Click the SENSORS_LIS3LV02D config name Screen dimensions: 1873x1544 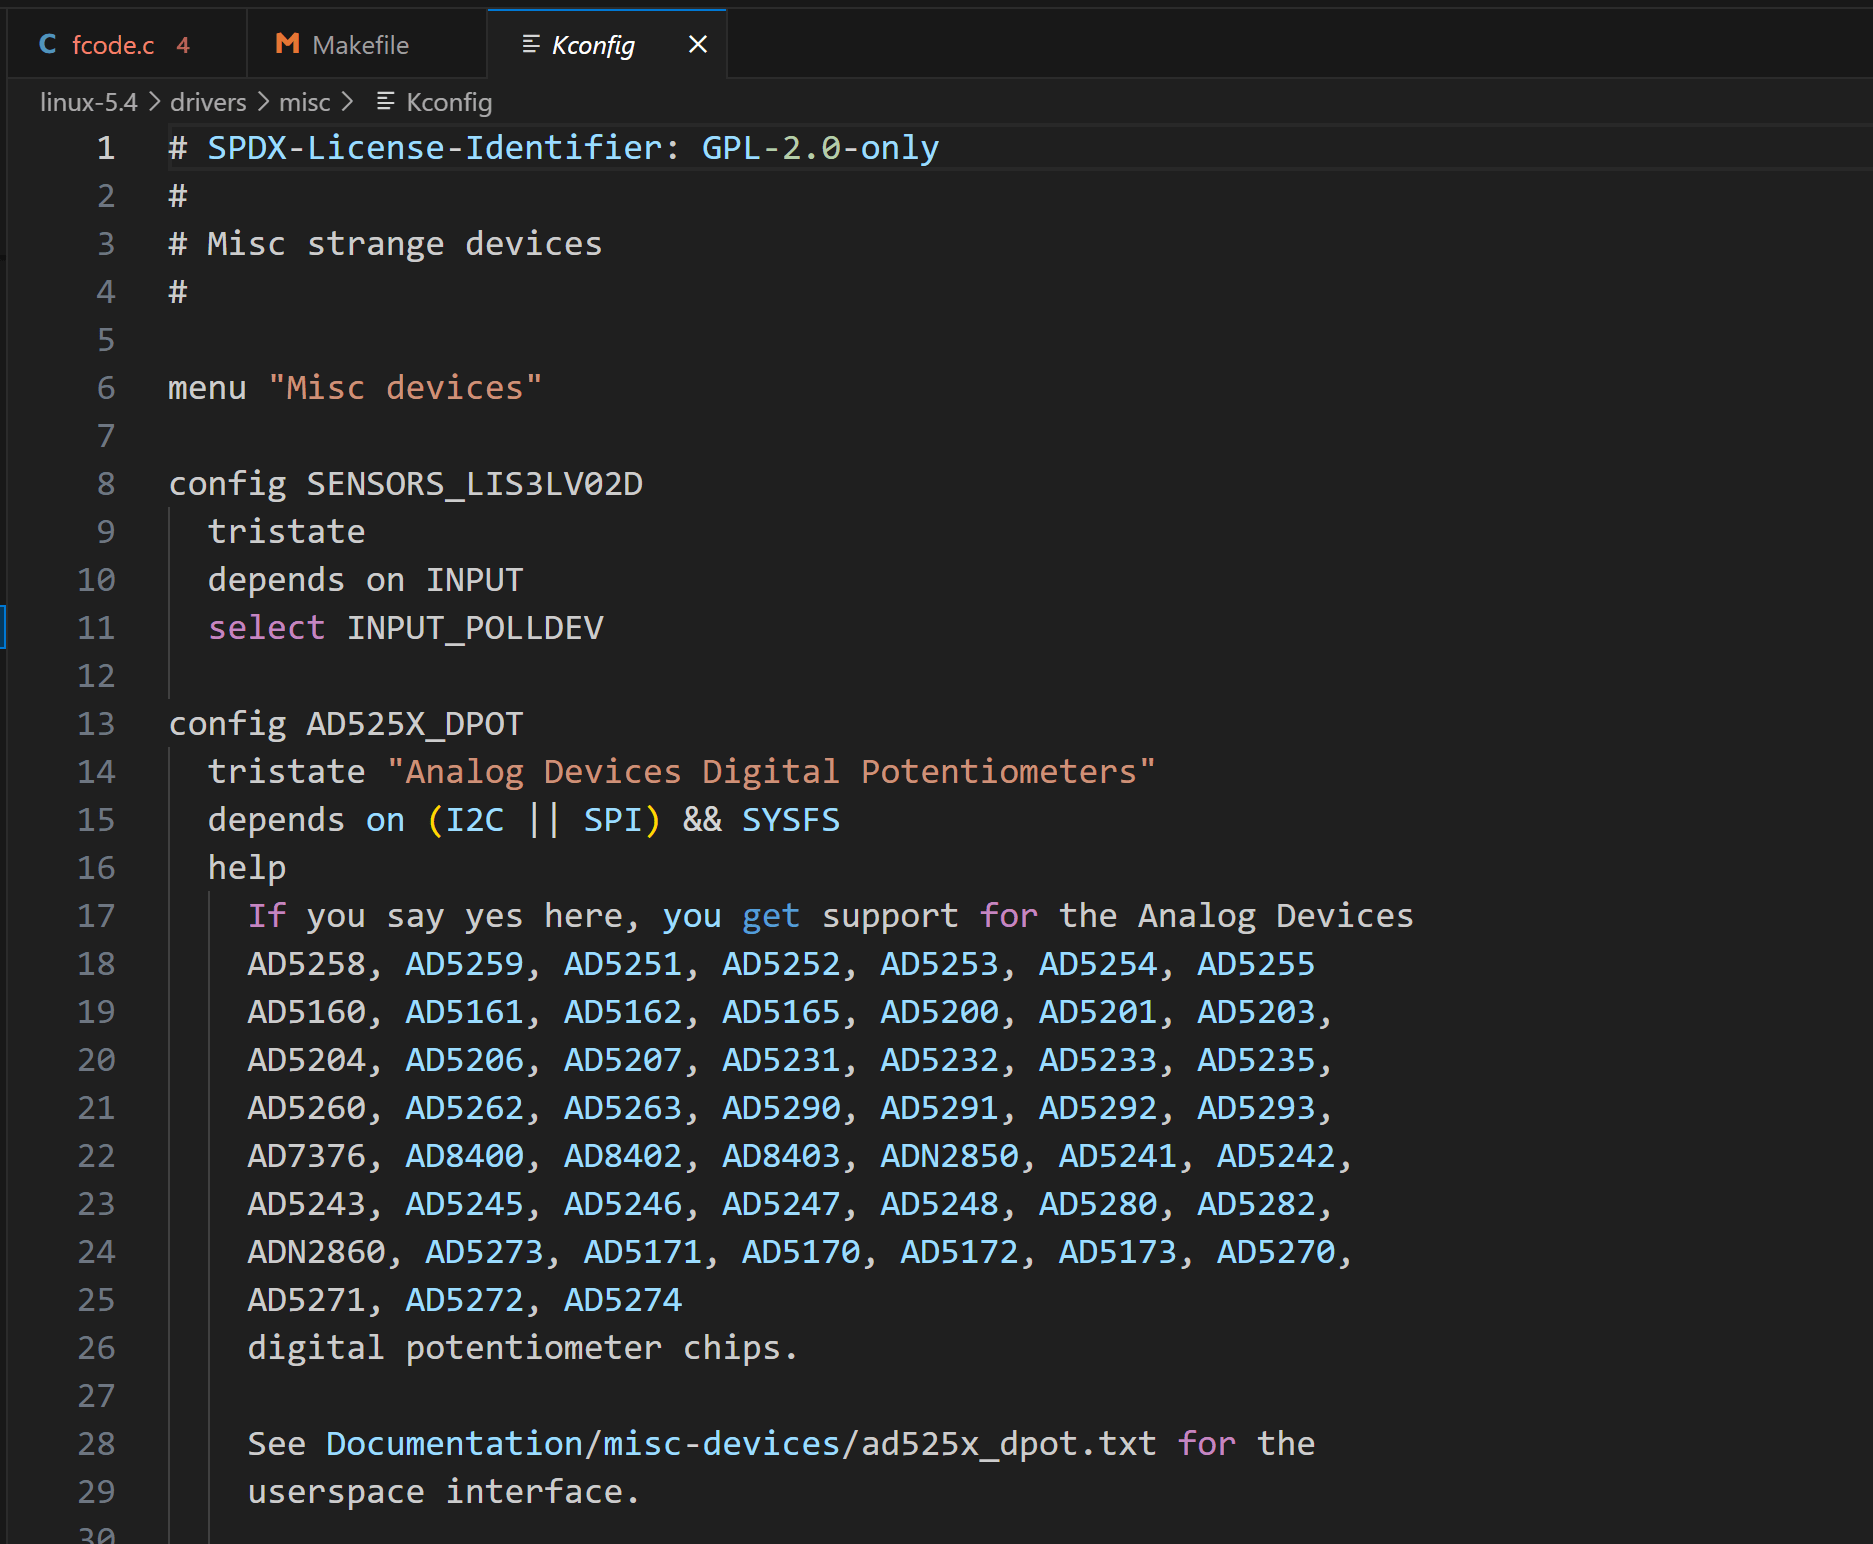474,484
